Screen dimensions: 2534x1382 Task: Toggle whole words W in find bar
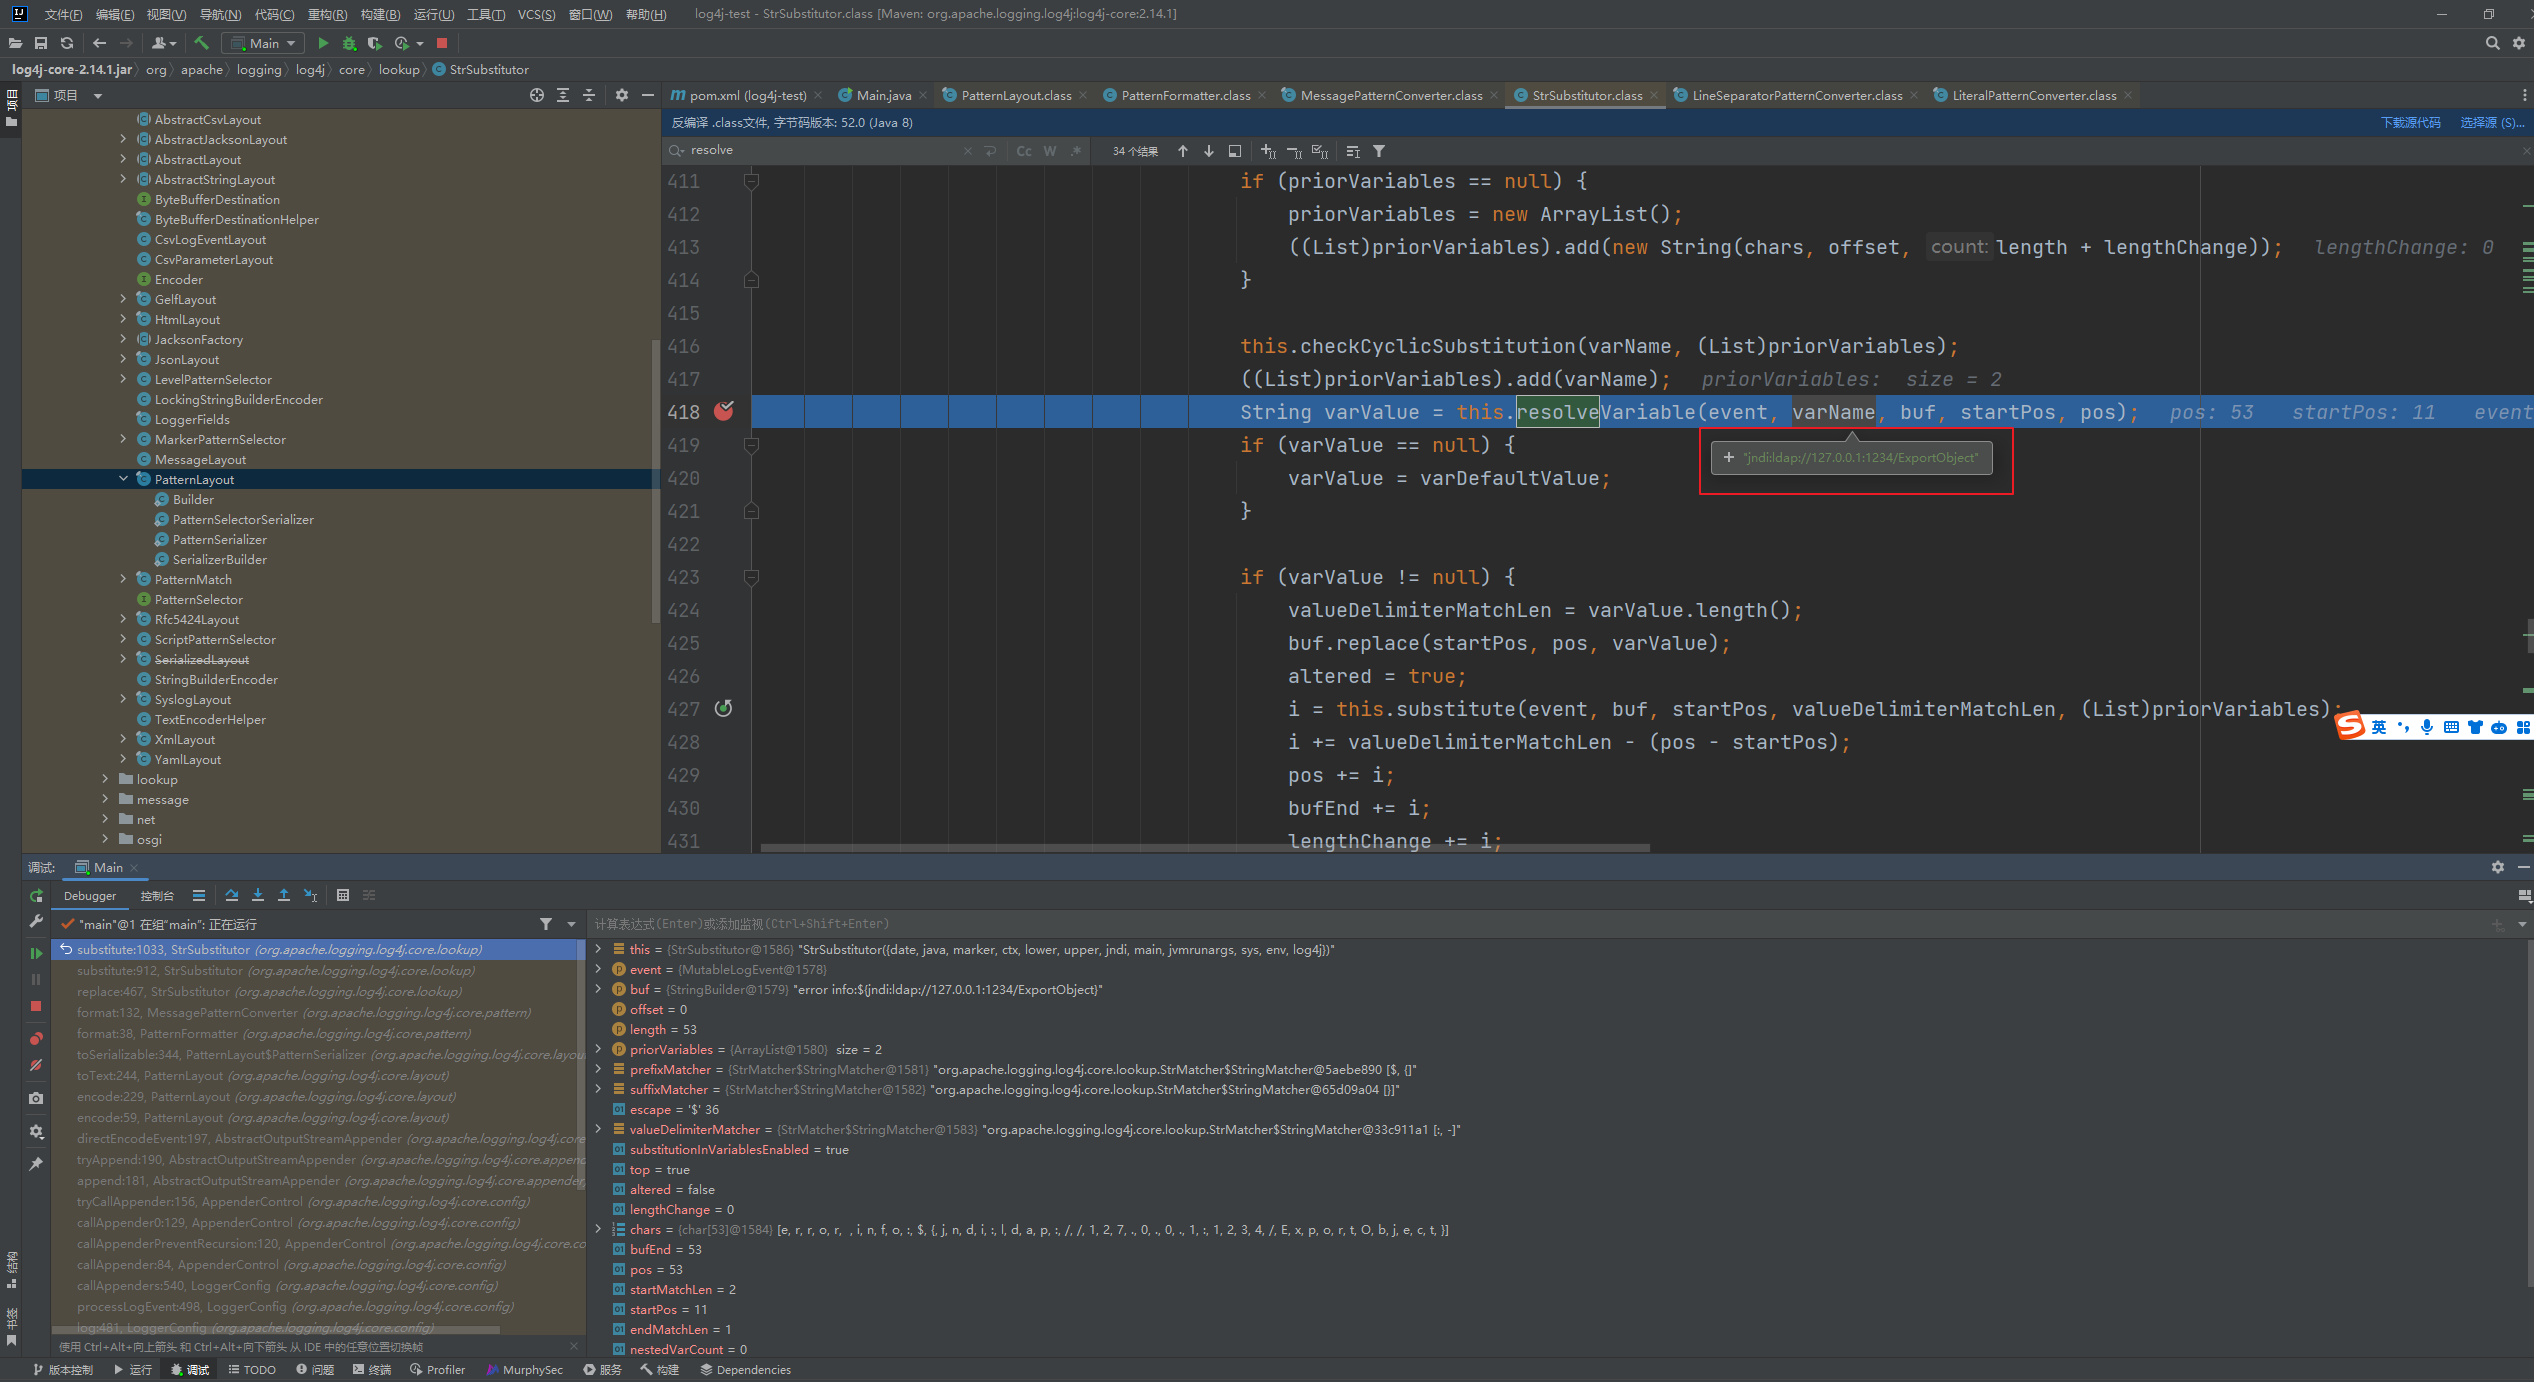[1050, 151]
